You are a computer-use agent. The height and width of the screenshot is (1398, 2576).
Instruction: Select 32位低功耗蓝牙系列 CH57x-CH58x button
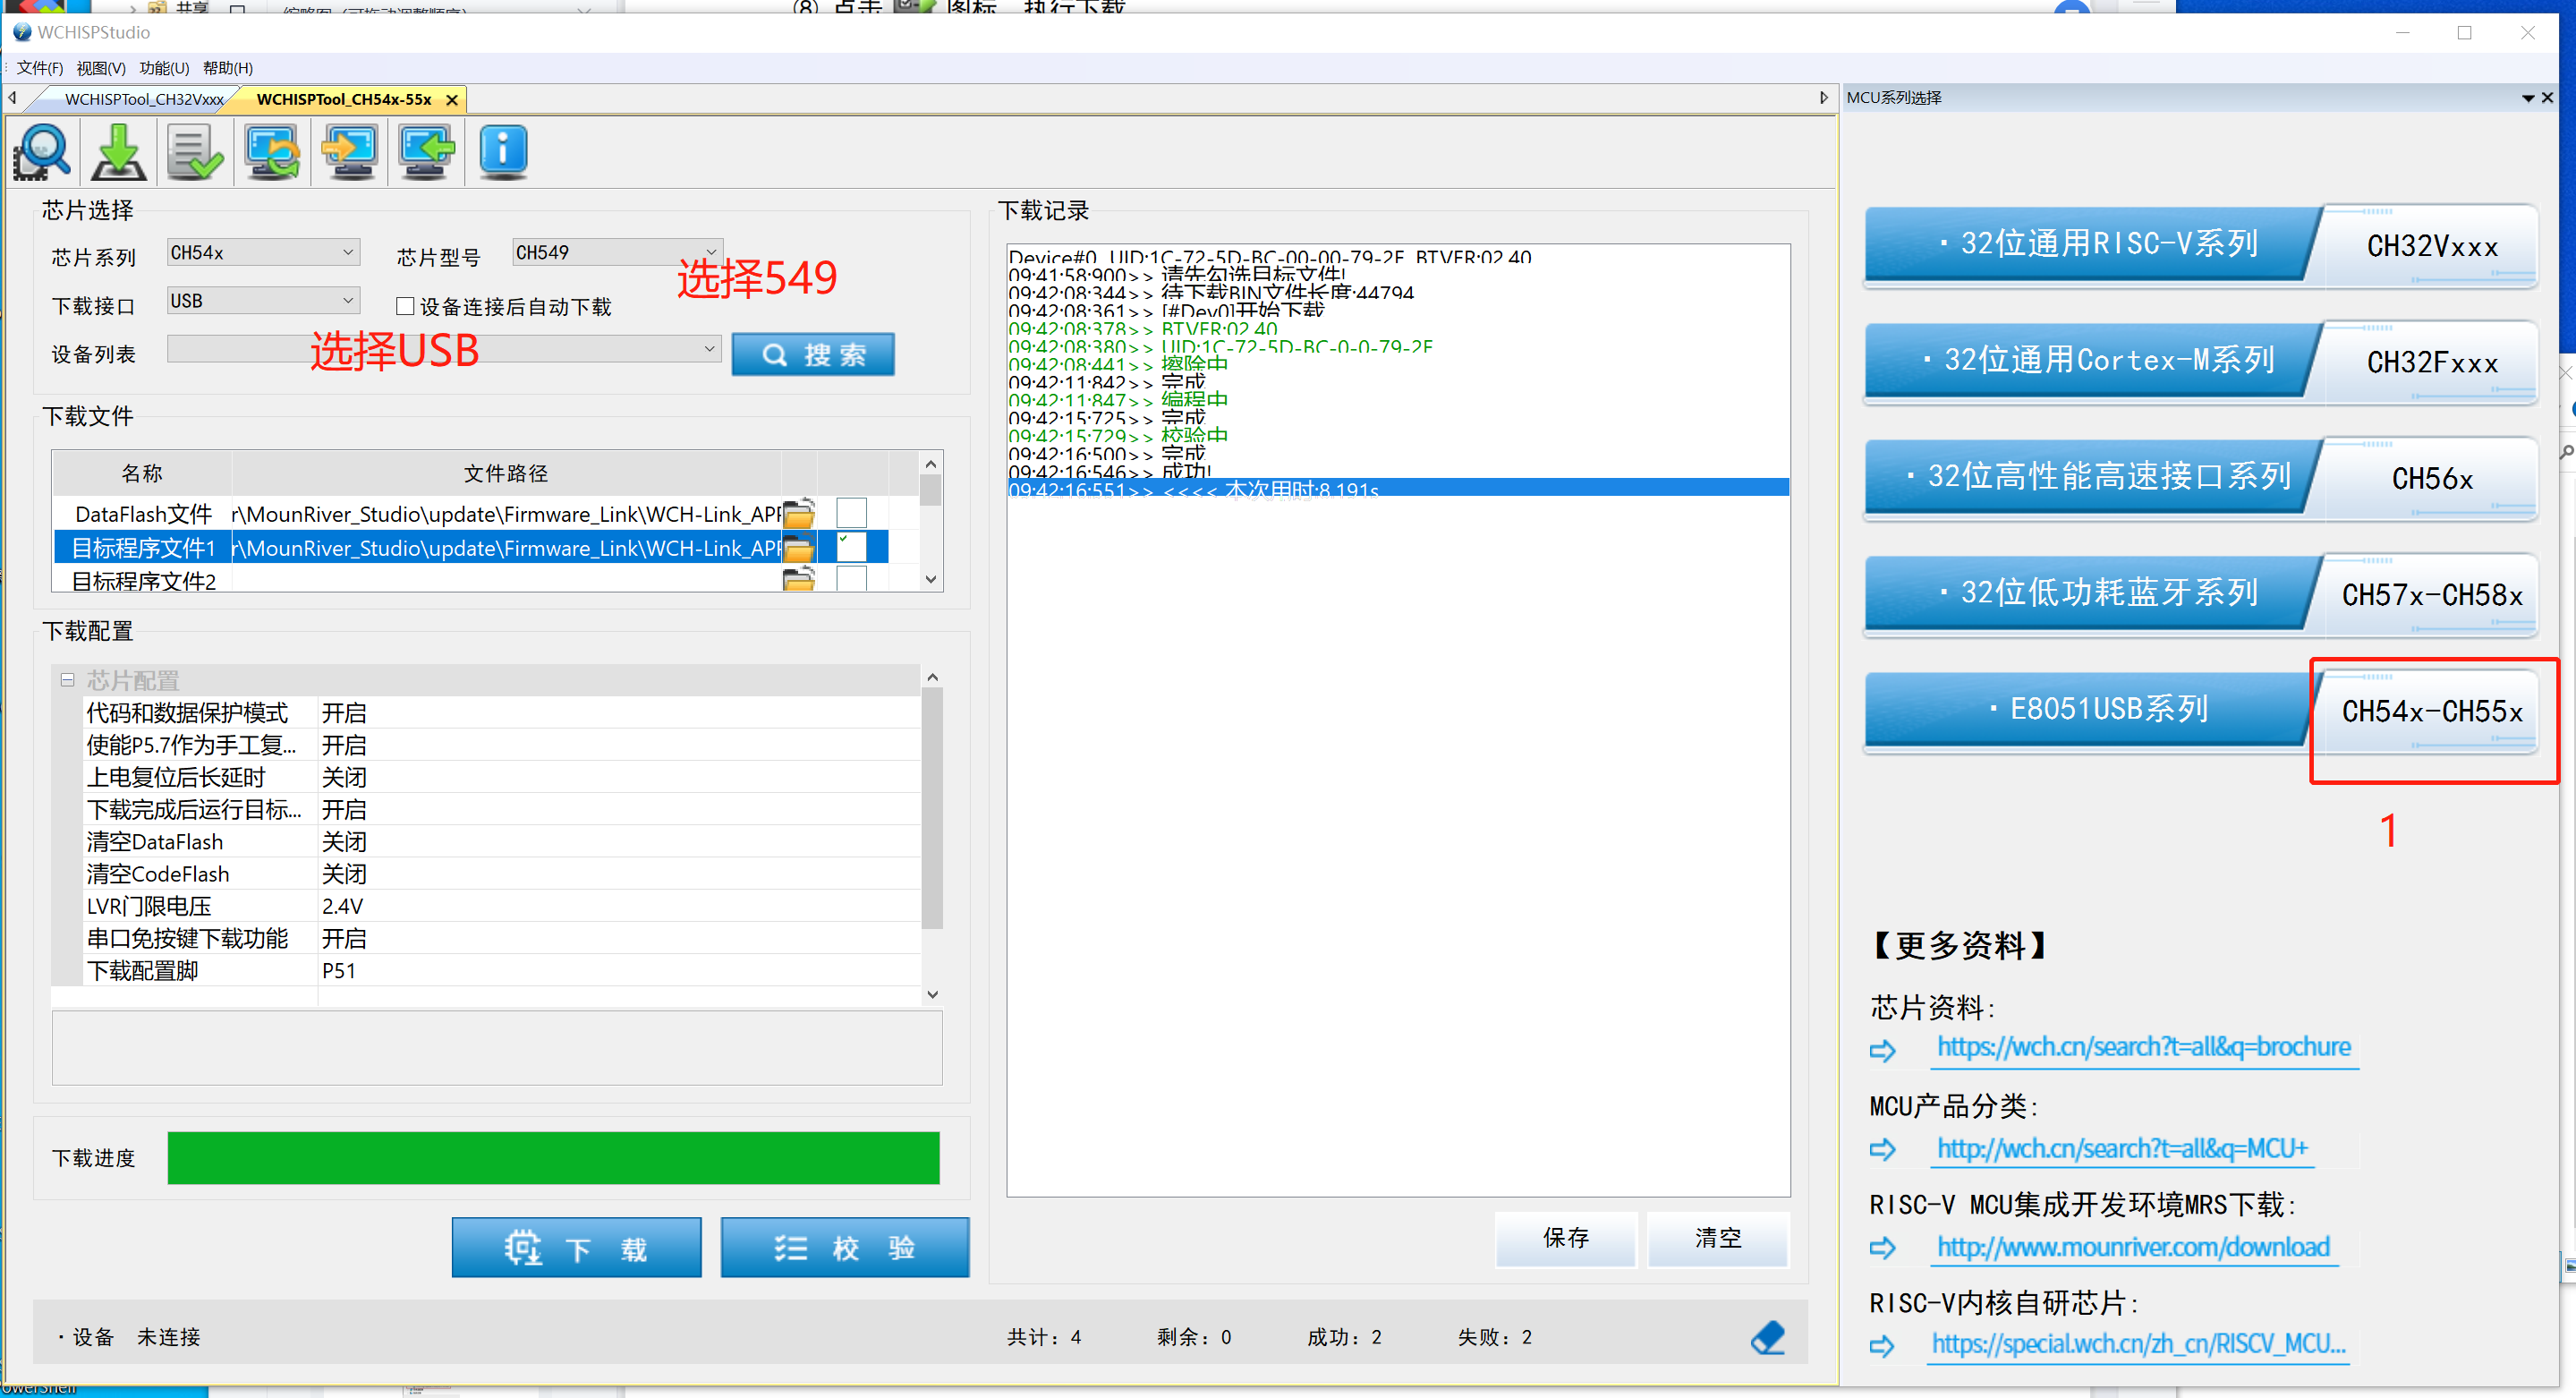(x=2200, y=594)
